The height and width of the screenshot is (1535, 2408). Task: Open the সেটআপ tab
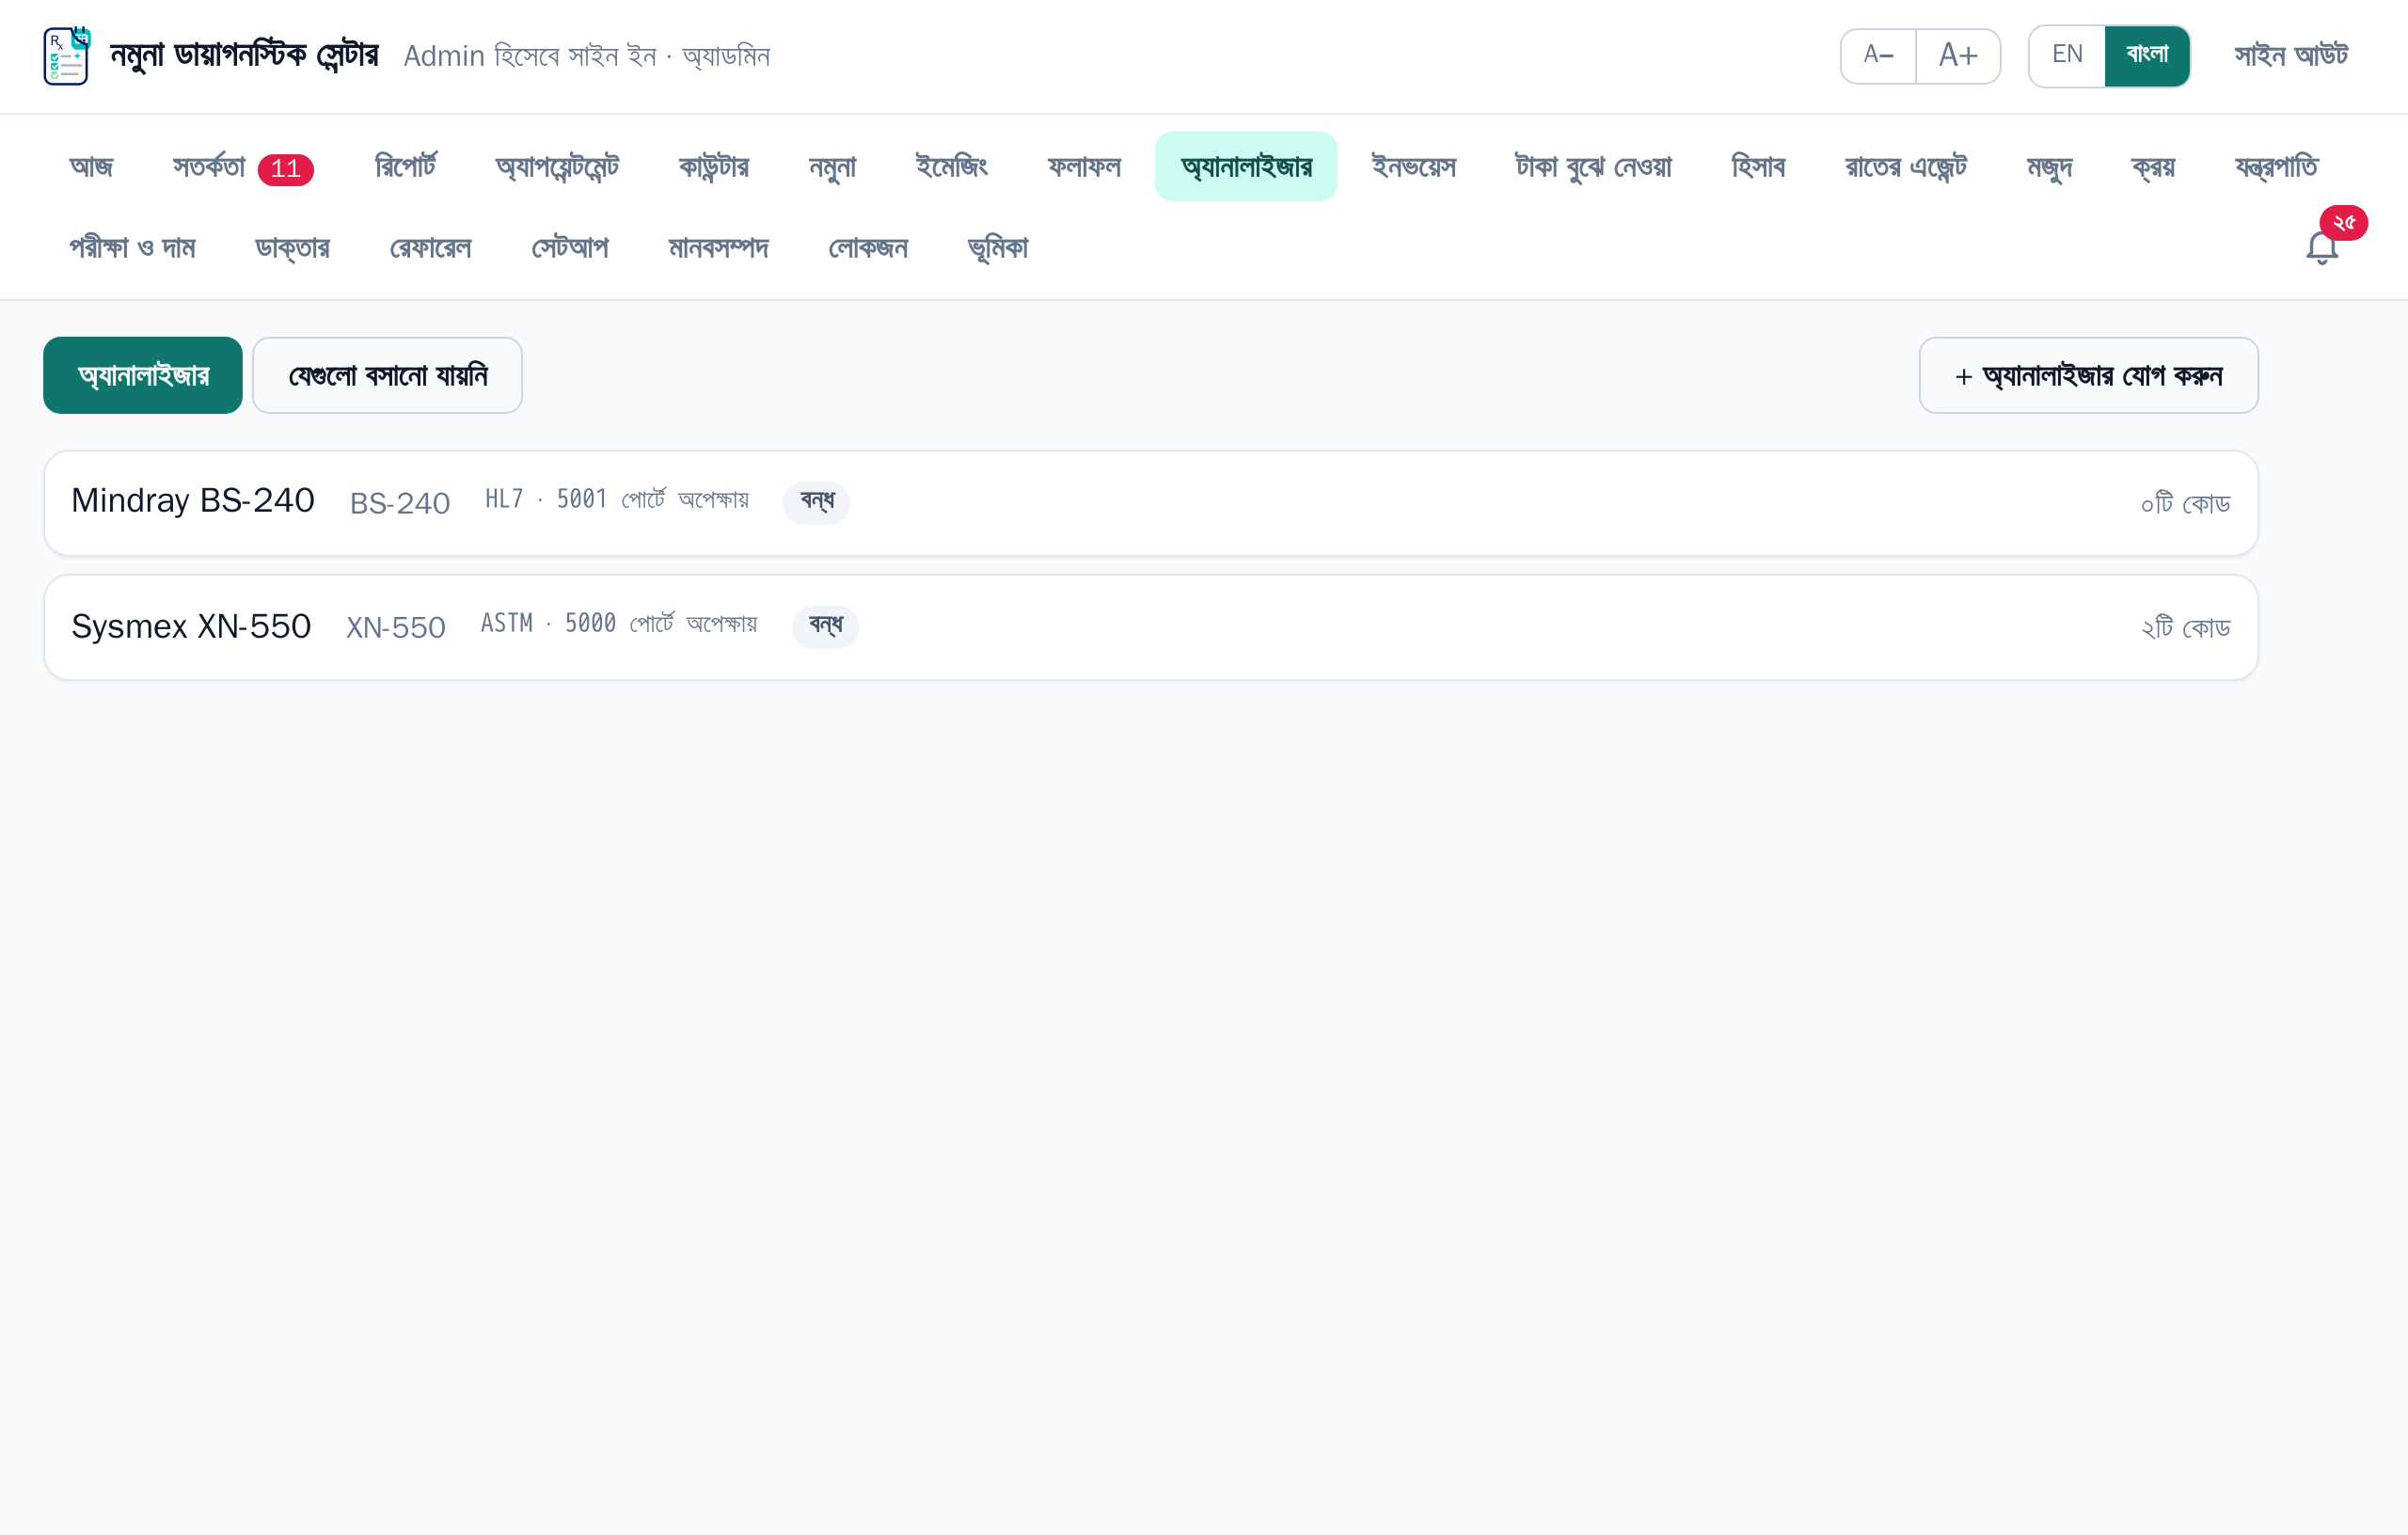[x=570, y=248]
